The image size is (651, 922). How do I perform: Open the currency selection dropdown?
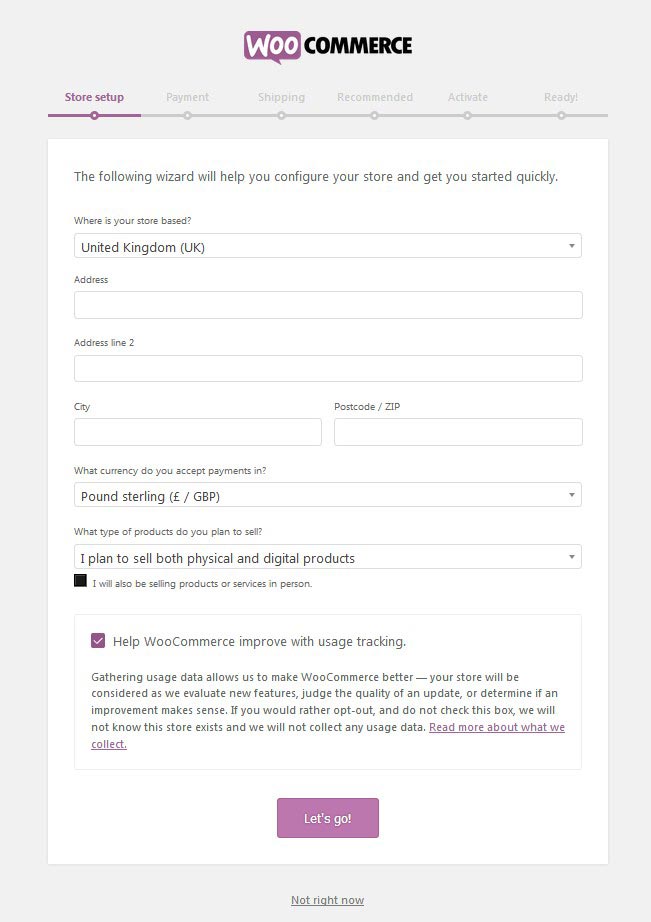click(327, 494)
